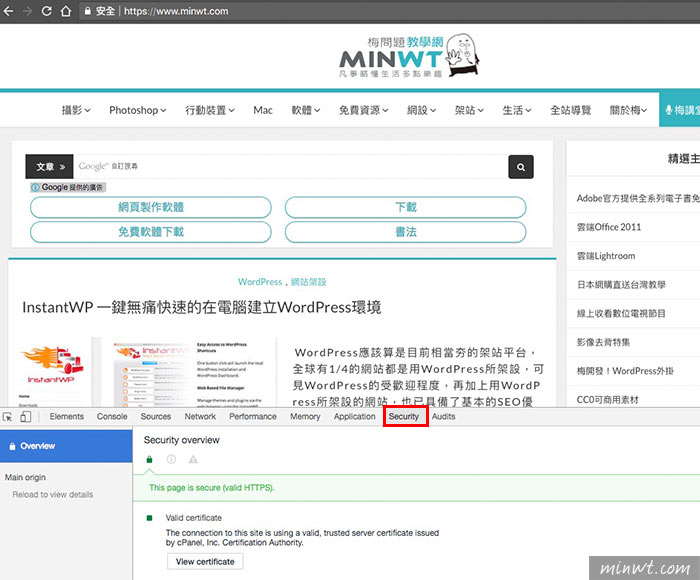Click the View certificate button

(205, 562)
